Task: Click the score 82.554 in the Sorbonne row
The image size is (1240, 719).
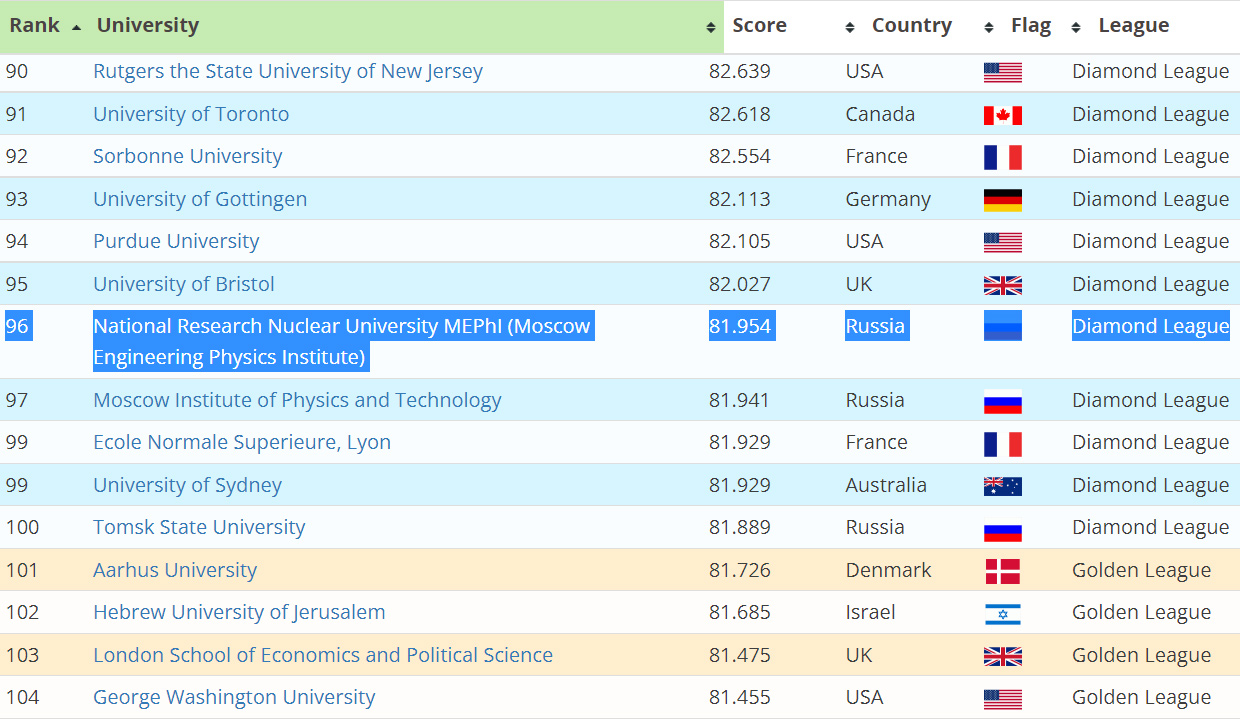Action: [740, 156]
